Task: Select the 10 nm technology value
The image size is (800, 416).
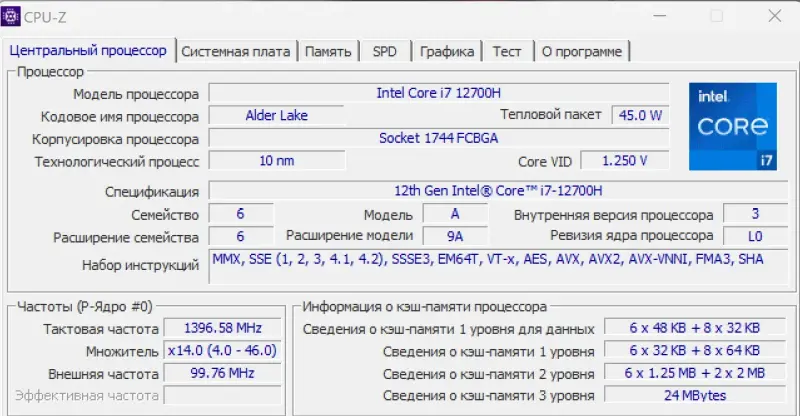Action: click(x=277, y=161)
